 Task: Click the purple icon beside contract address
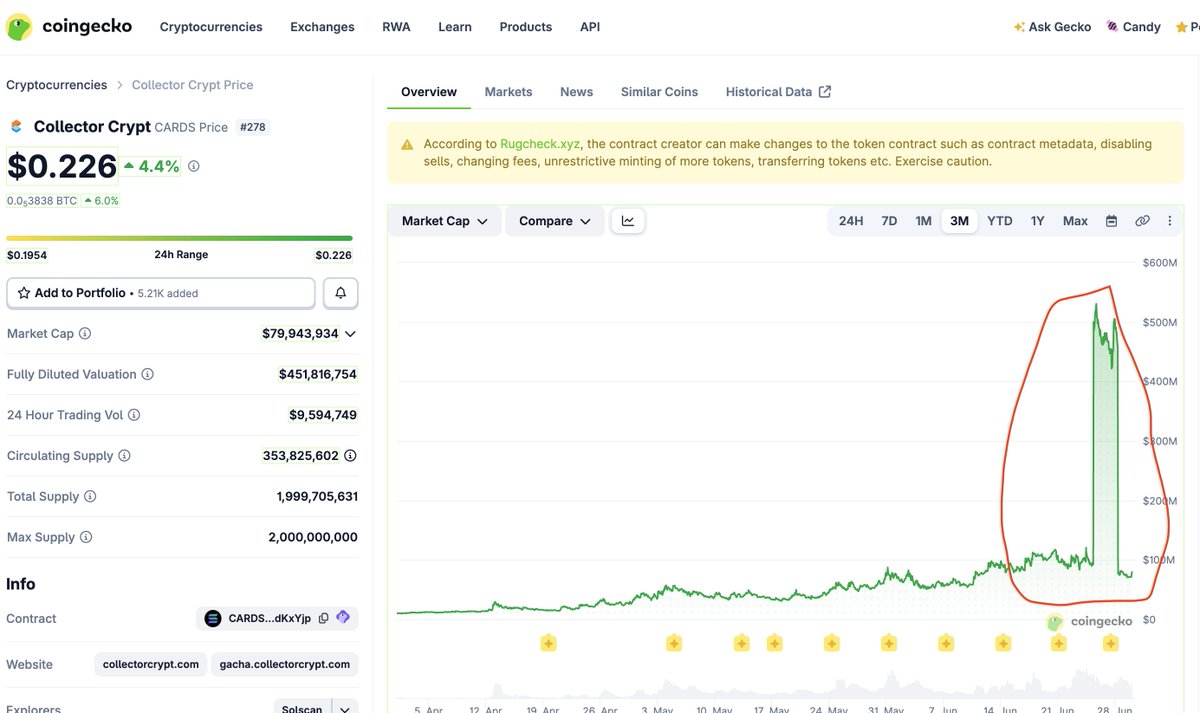343,618
